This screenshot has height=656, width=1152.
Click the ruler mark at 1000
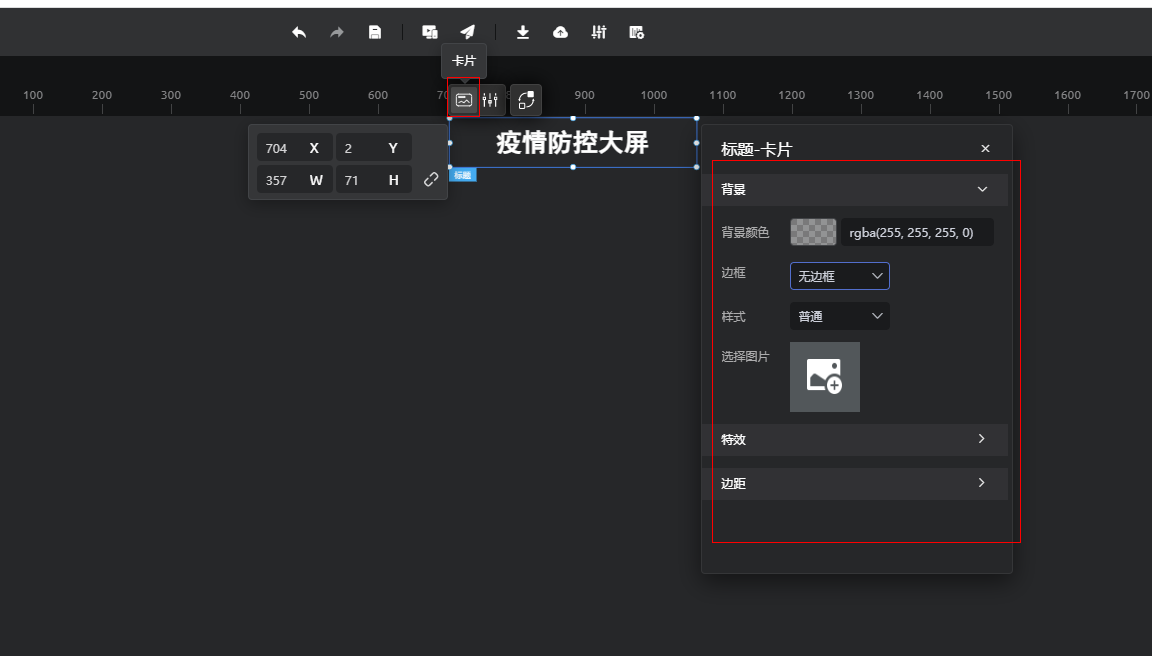click(x=653, y=95)
